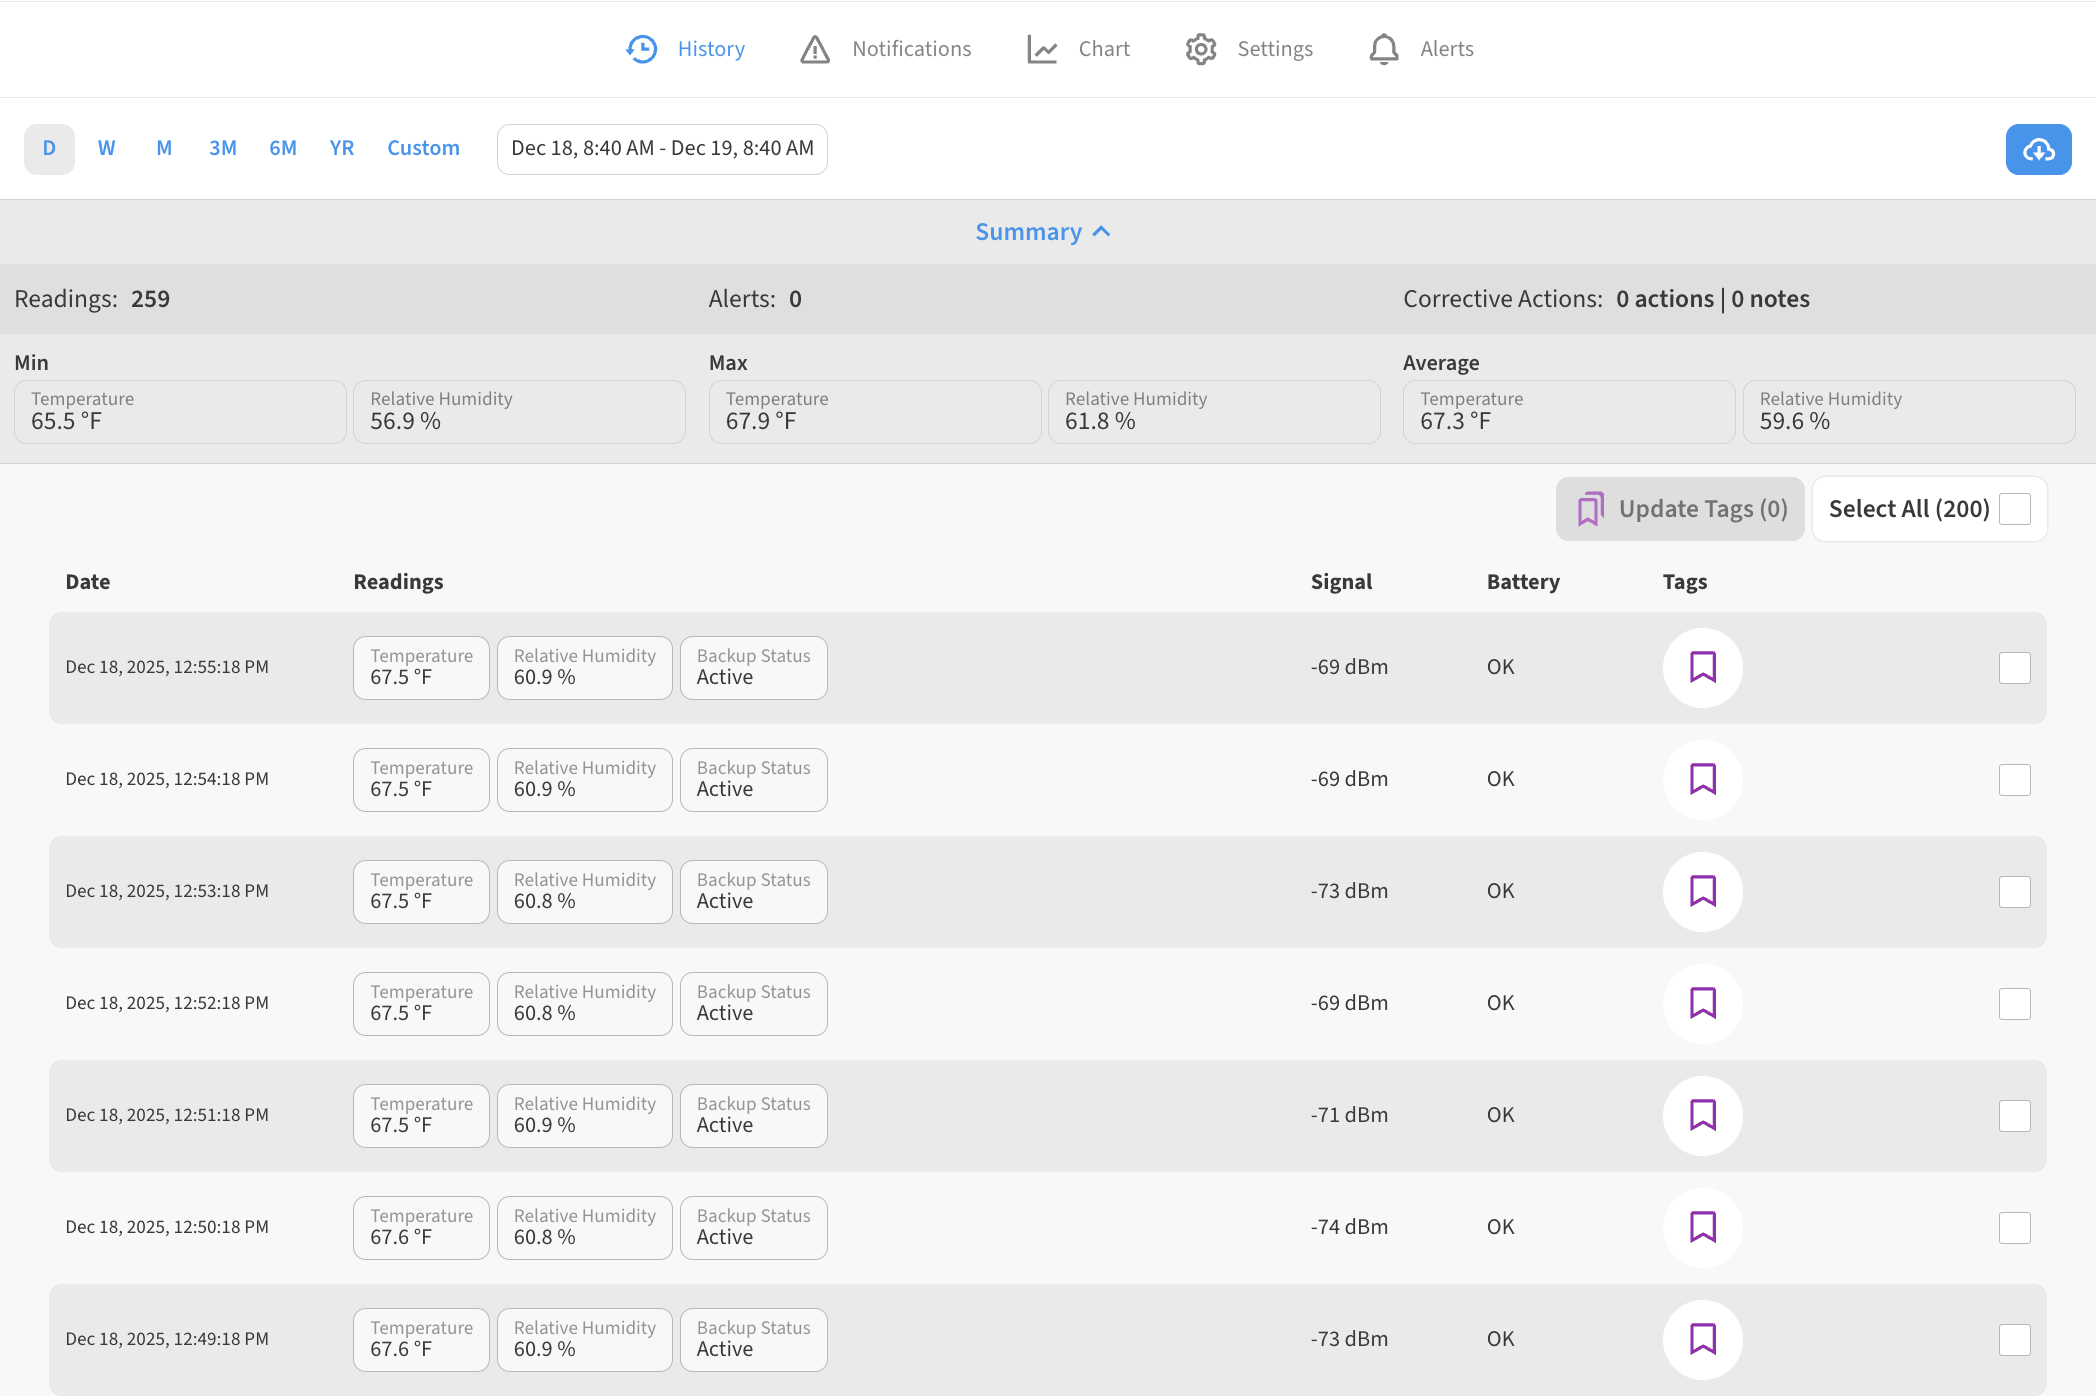Check the Select All (200) checkbox
2096x1396 pixels.
2014,509
